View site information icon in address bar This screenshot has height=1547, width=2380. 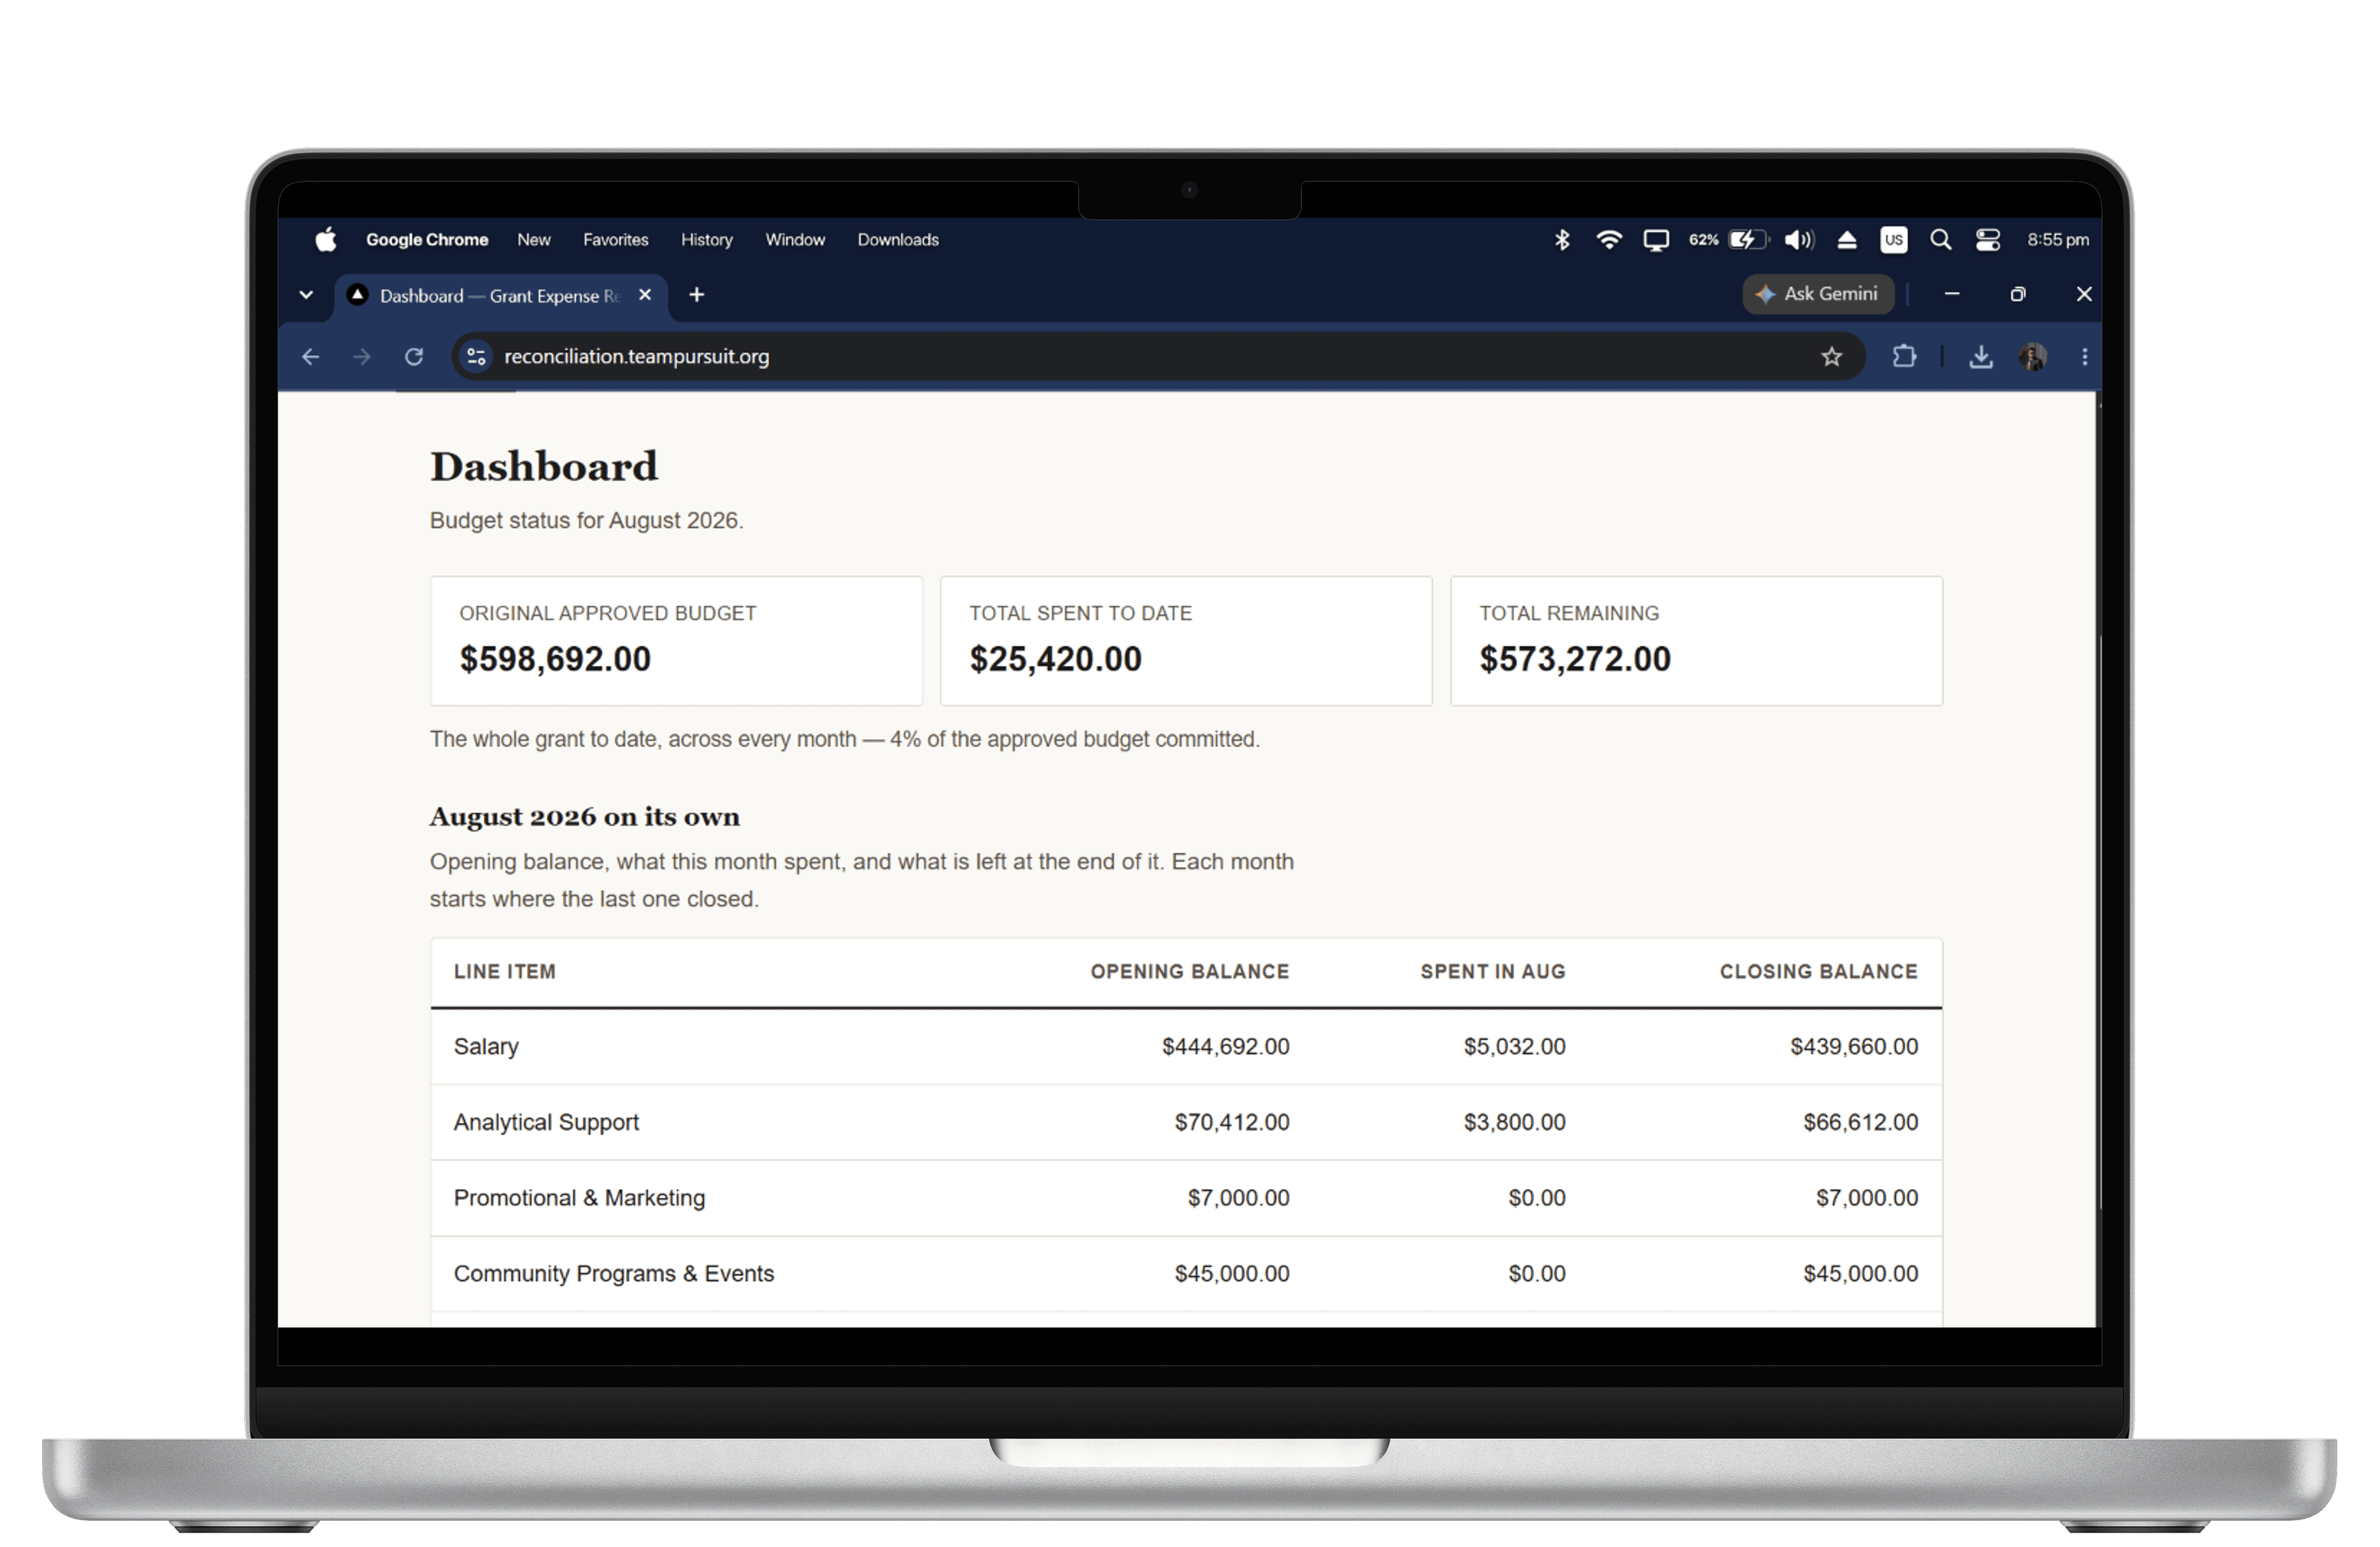(476, 357)
